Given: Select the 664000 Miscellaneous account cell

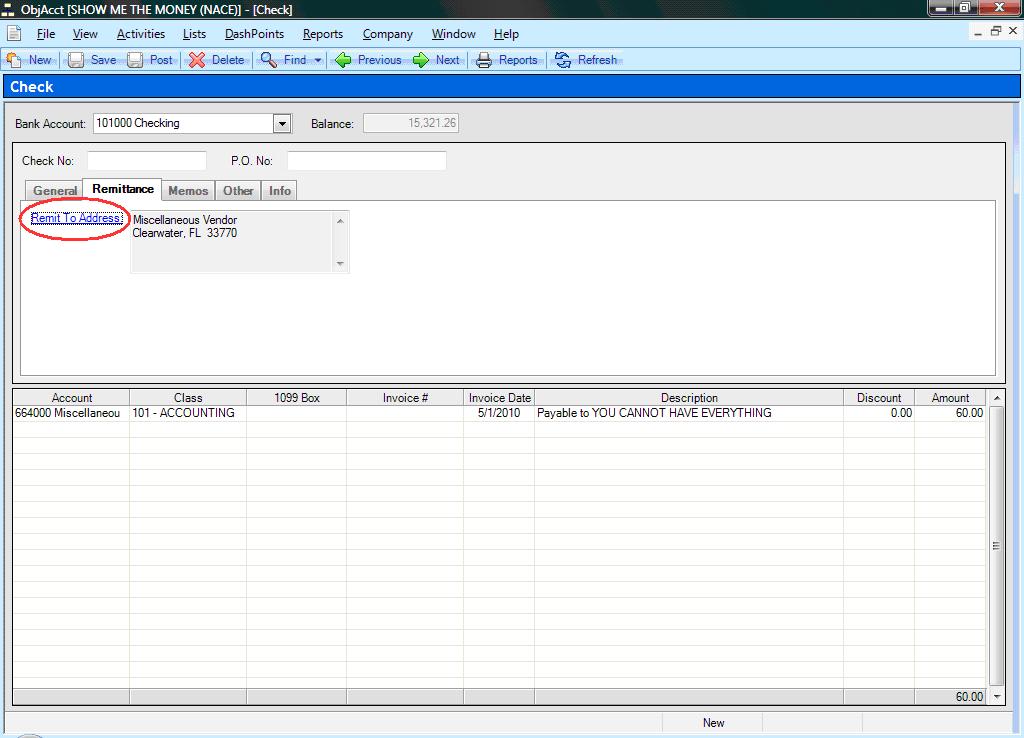Looking at the screenshot, I should pyautogui.click(x=70, y=413).
